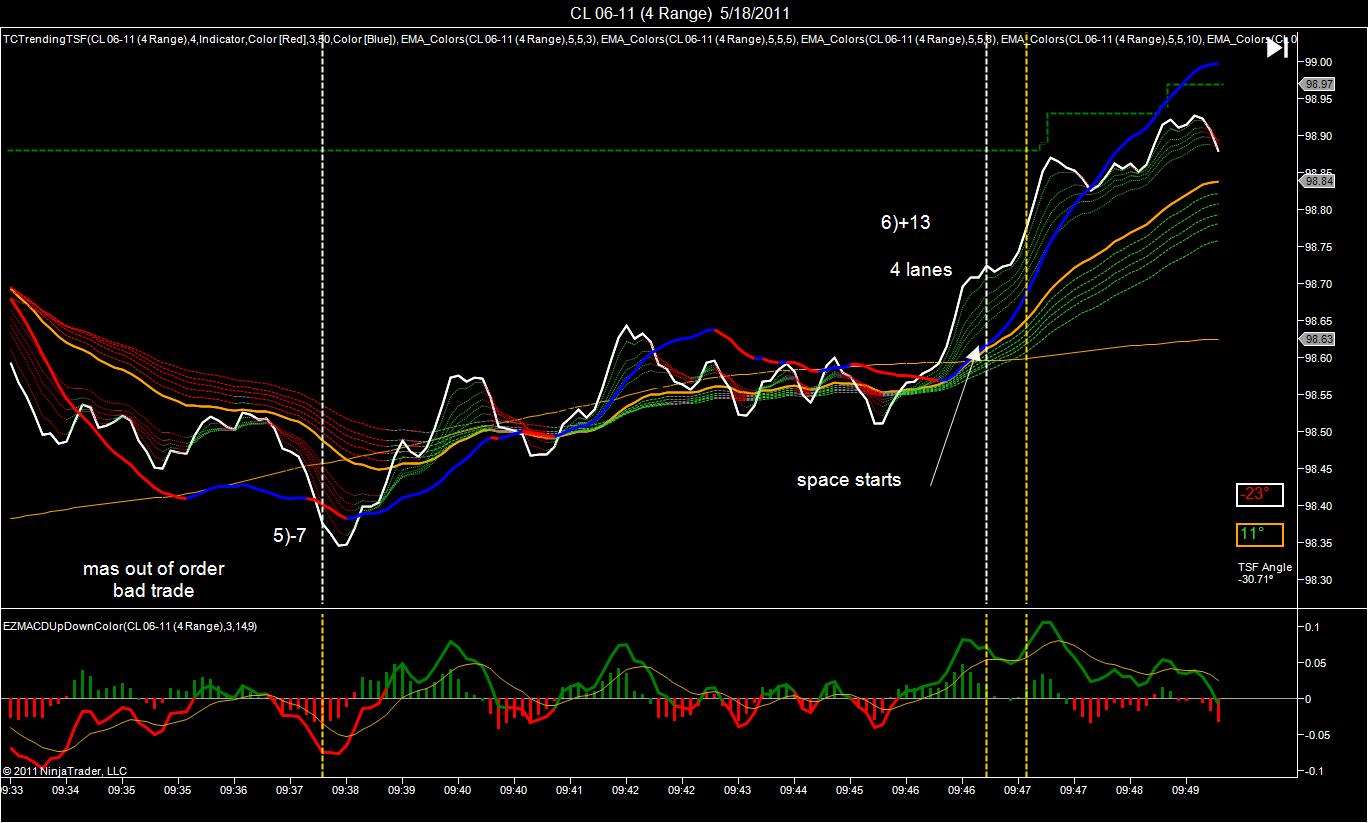The image size is (1368, 823).
Task: Select the 'space starts' chart annotation
Action: (x=849, y=480)
